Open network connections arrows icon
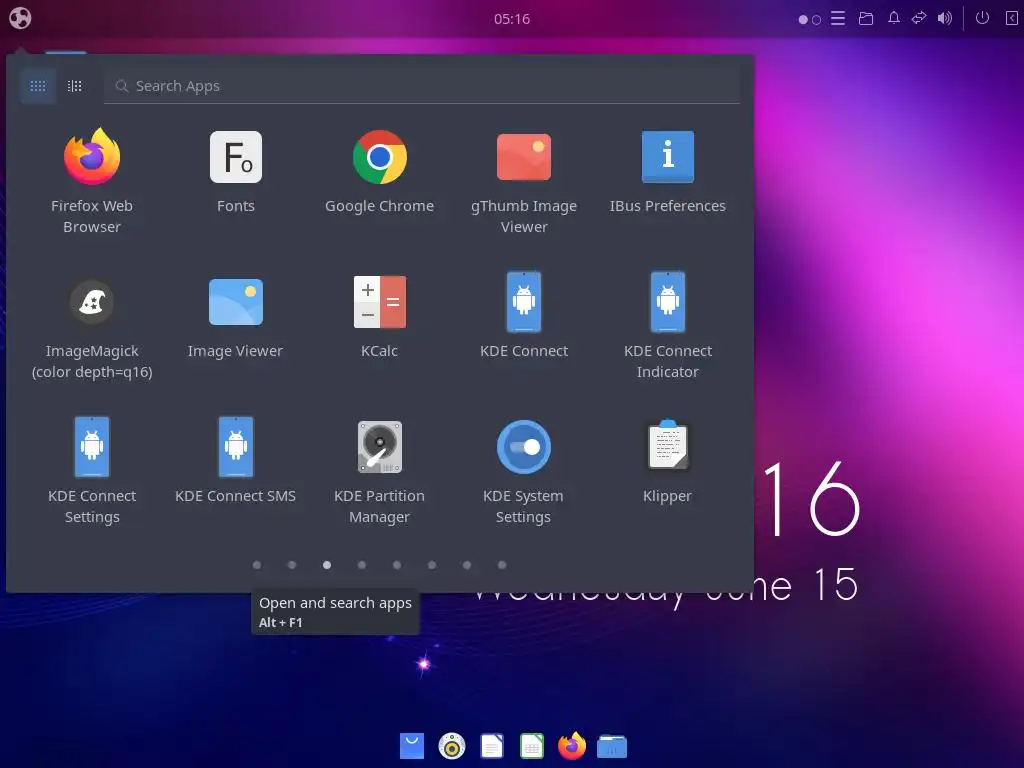This screenshot has width=1024, height=768. (x=919, y=18)
